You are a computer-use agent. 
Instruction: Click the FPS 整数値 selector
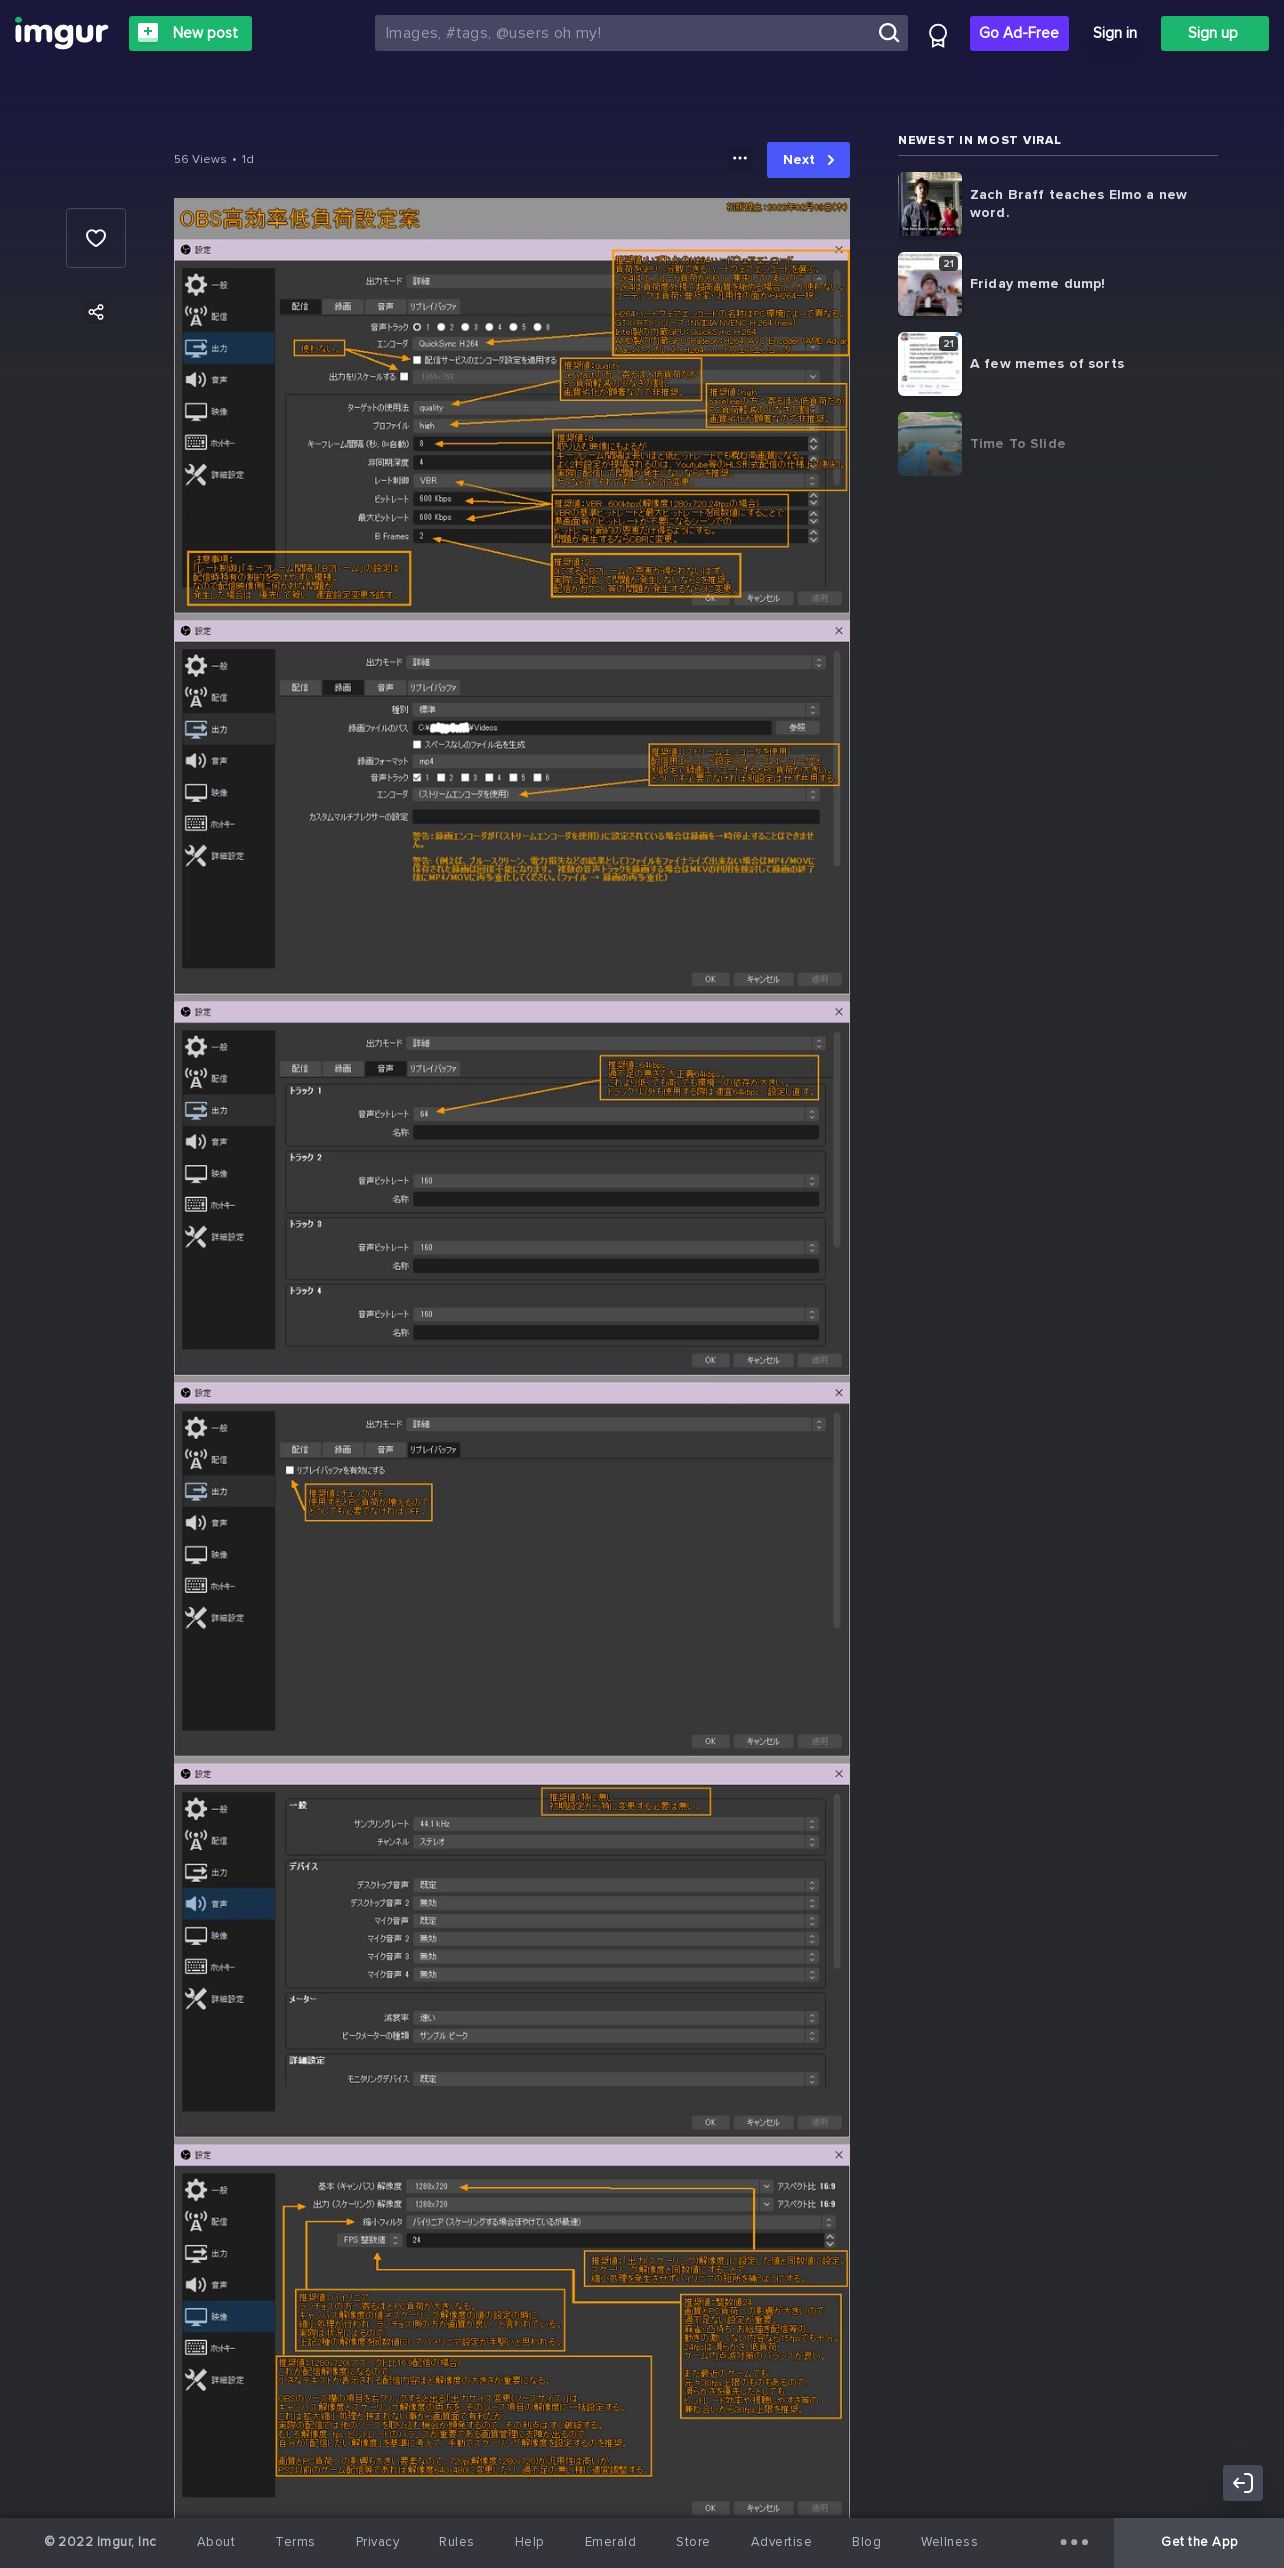[x=370, y=2240]
